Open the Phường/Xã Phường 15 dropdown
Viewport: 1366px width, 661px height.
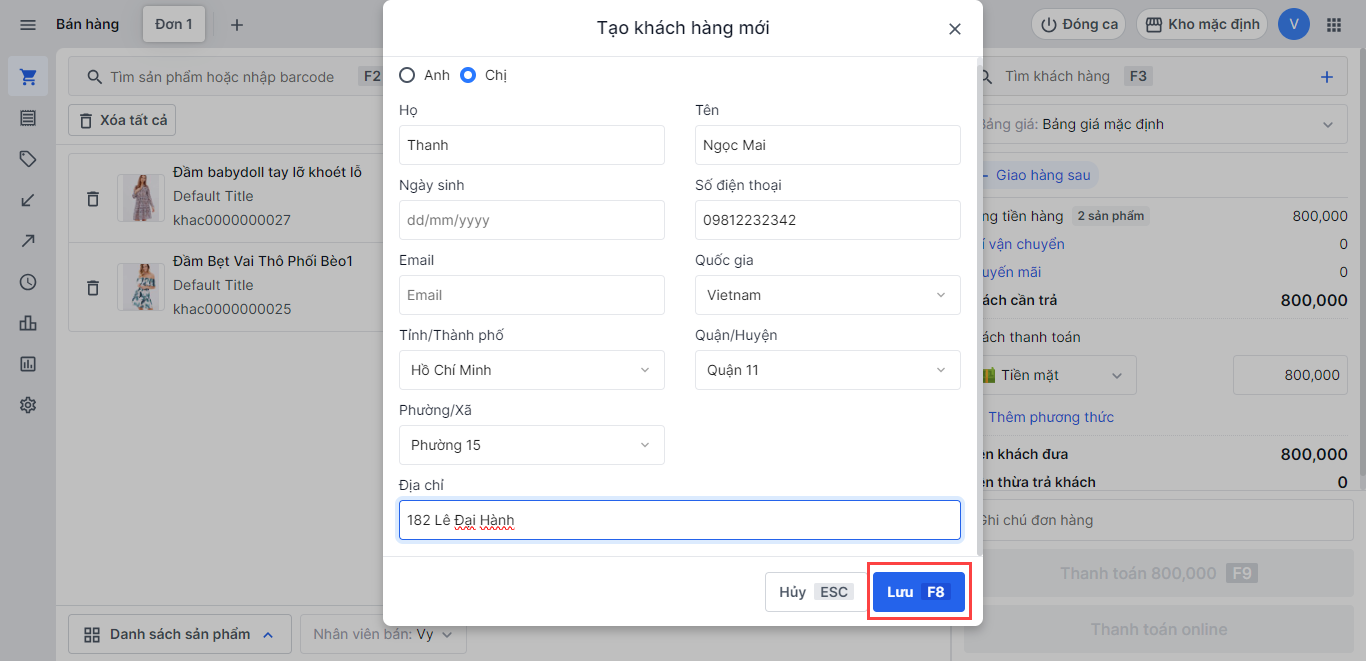[532, 445]
